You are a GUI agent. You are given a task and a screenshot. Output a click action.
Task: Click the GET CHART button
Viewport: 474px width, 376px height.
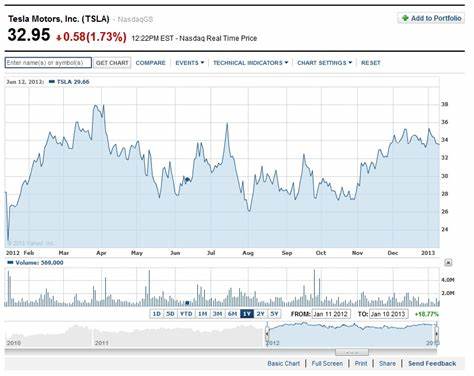pyautogui.click(x=112, y=63)
